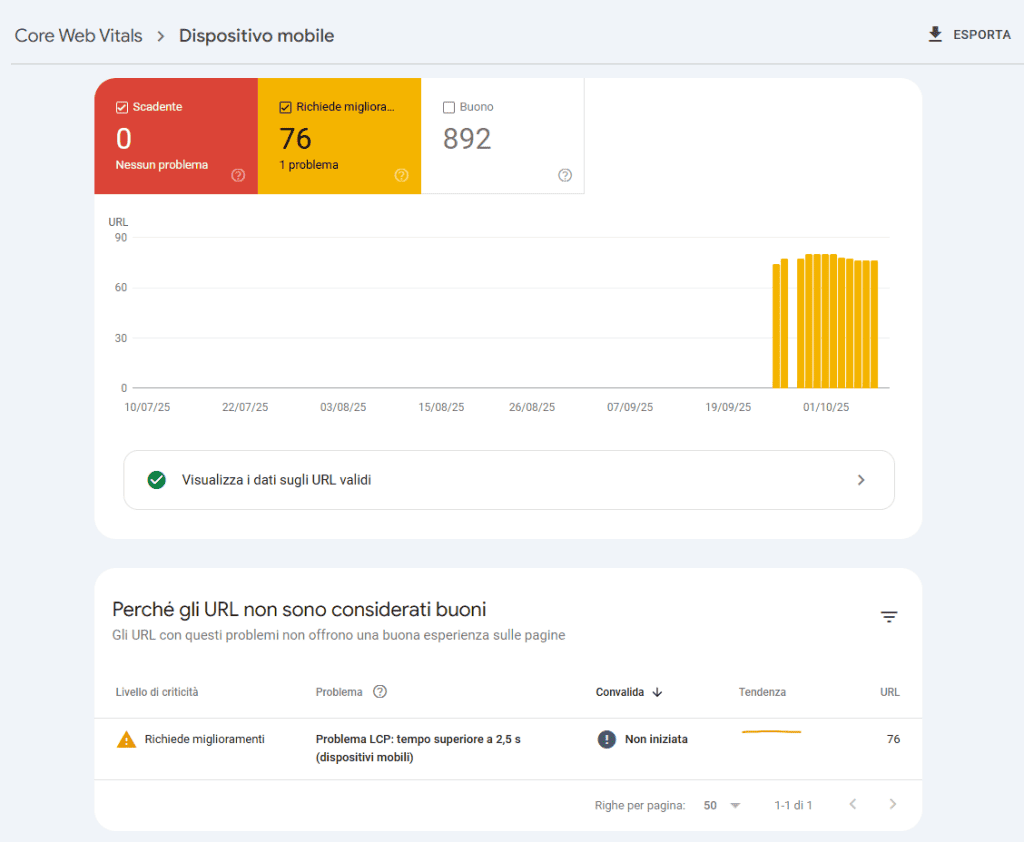The image size is (1024, 842).
Task: Click the next page chevron in pagination
Action: (x=892, y=805)
